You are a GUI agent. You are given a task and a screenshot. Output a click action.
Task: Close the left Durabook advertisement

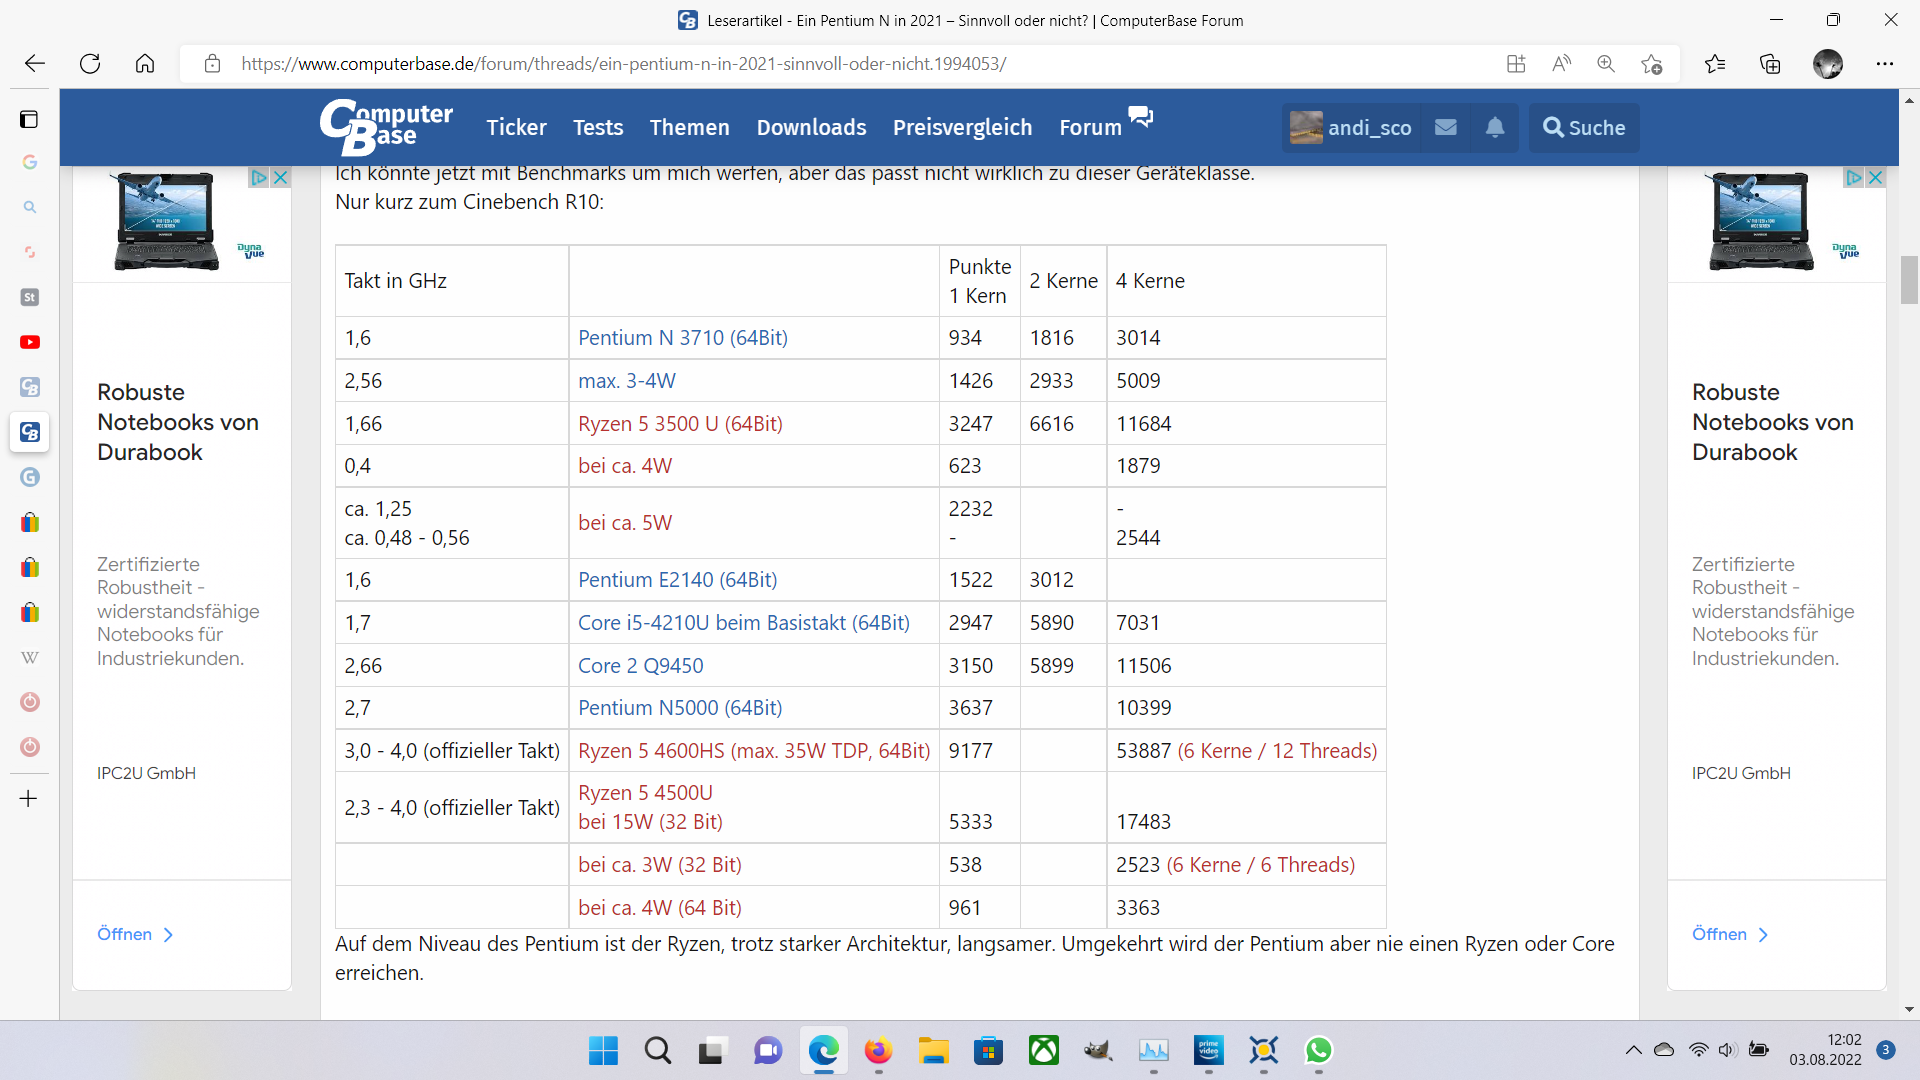[x=281, y=177]
